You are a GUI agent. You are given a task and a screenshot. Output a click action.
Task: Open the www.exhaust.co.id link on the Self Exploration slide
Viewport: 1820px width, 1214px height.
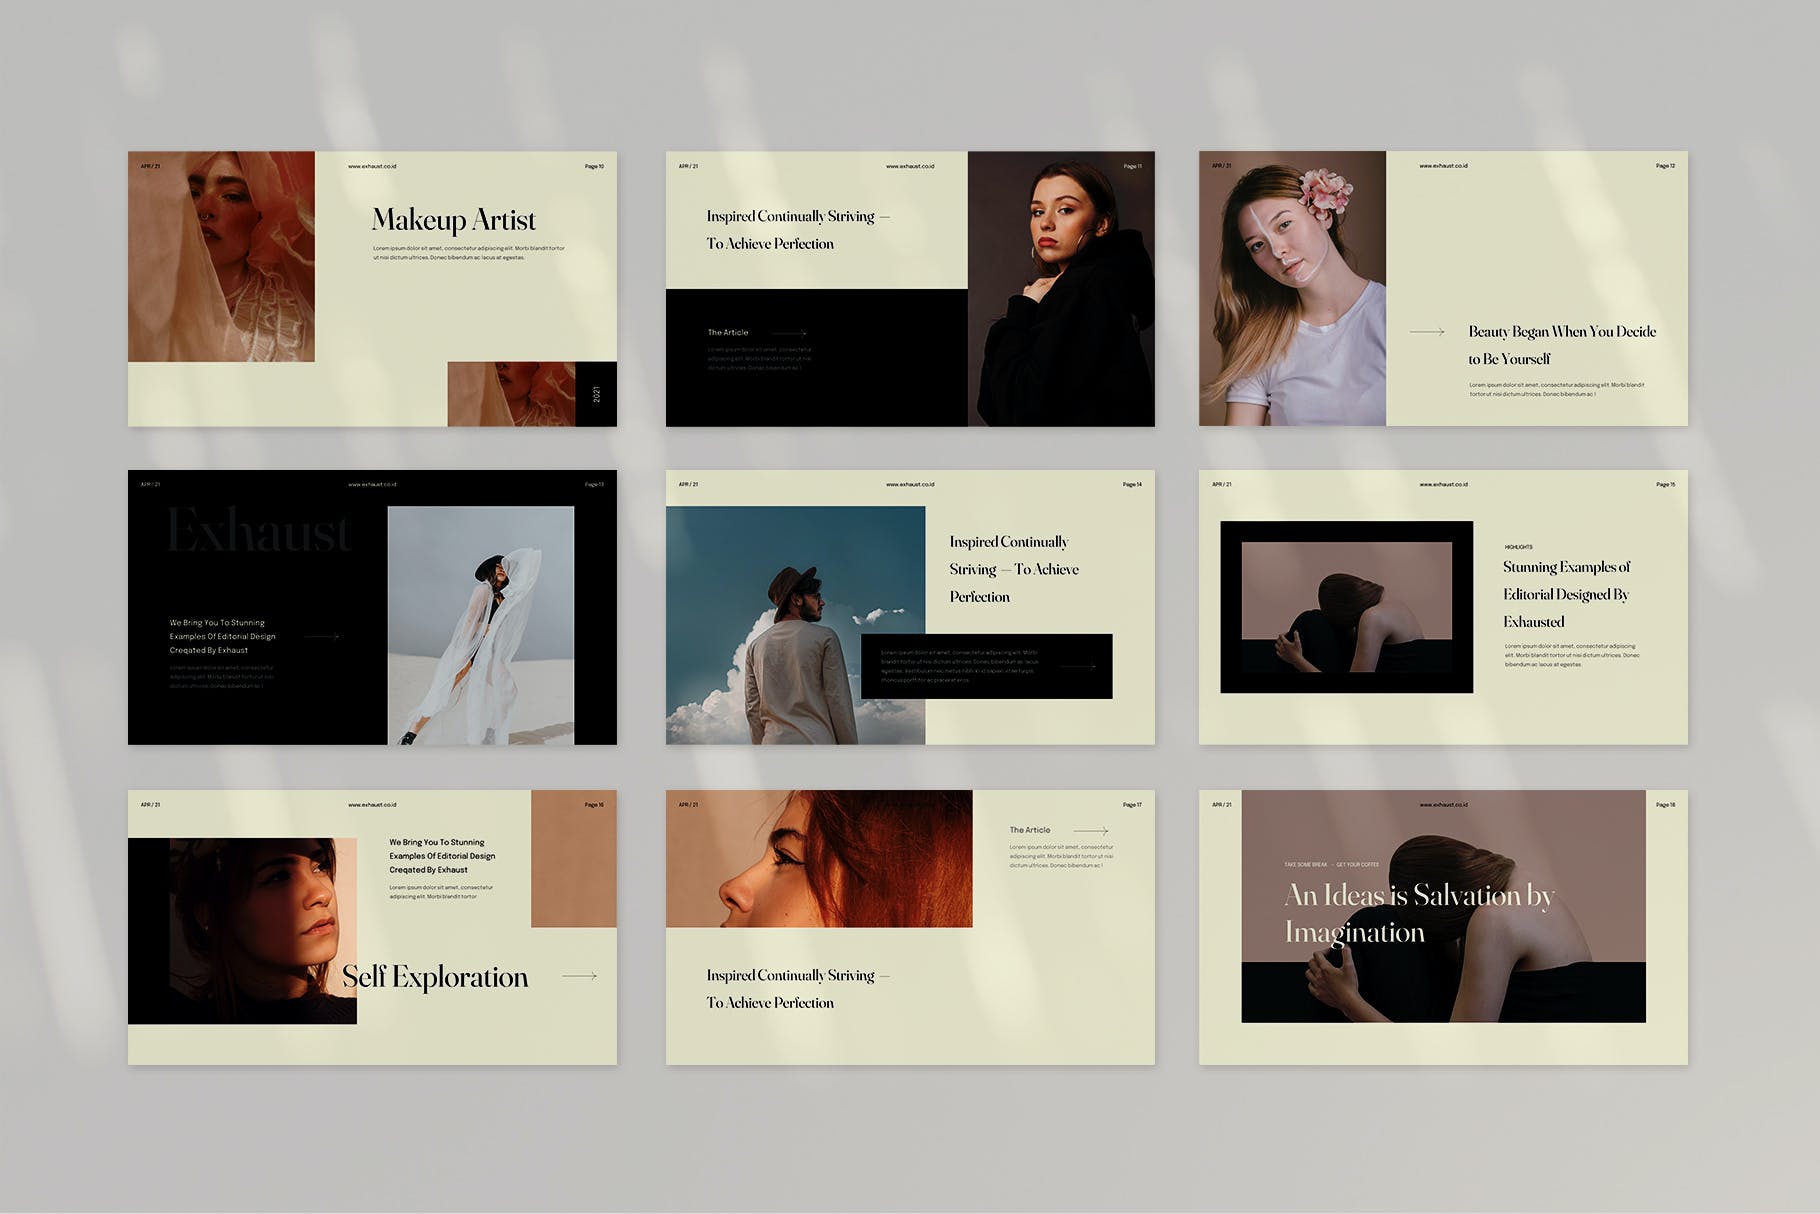point(372,805)
